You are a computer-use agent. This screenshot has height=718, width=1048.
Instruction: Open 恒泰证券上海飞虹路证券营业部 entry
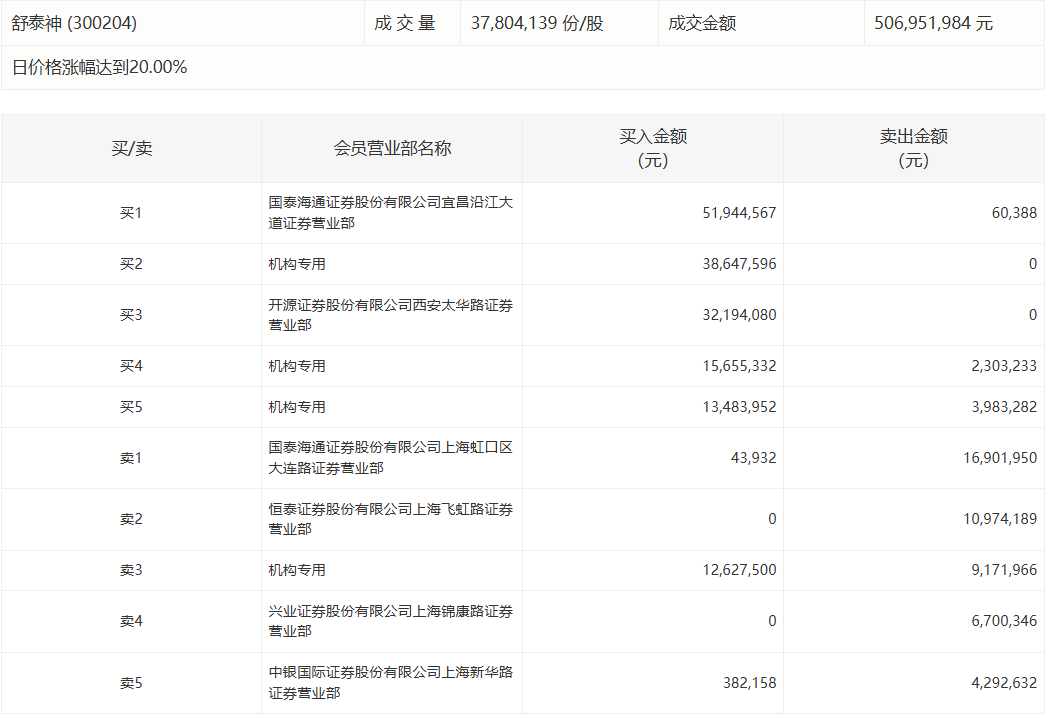click(x=390, y=519)
